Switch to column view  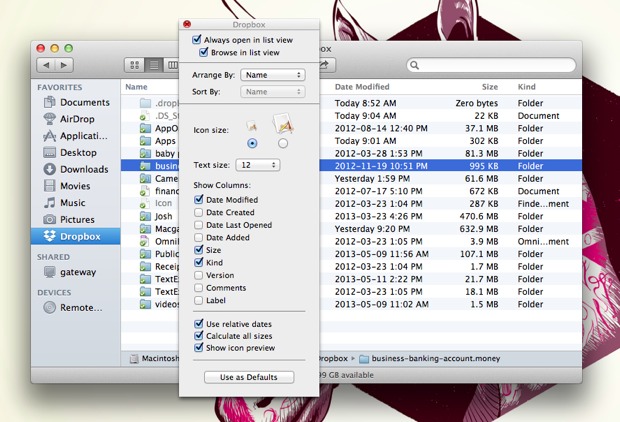pyautogui.click(x=172, y=65)
